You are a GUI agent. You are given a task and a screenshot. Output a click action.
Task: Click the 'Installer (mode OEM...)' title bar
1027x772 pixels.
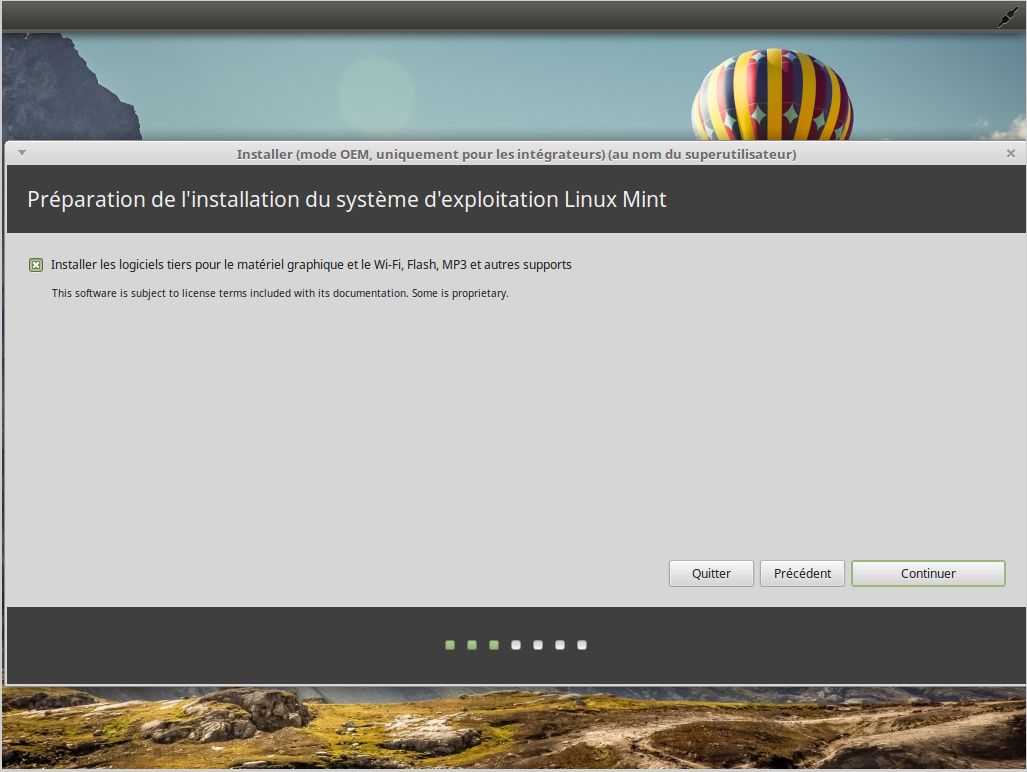[516, 154]
